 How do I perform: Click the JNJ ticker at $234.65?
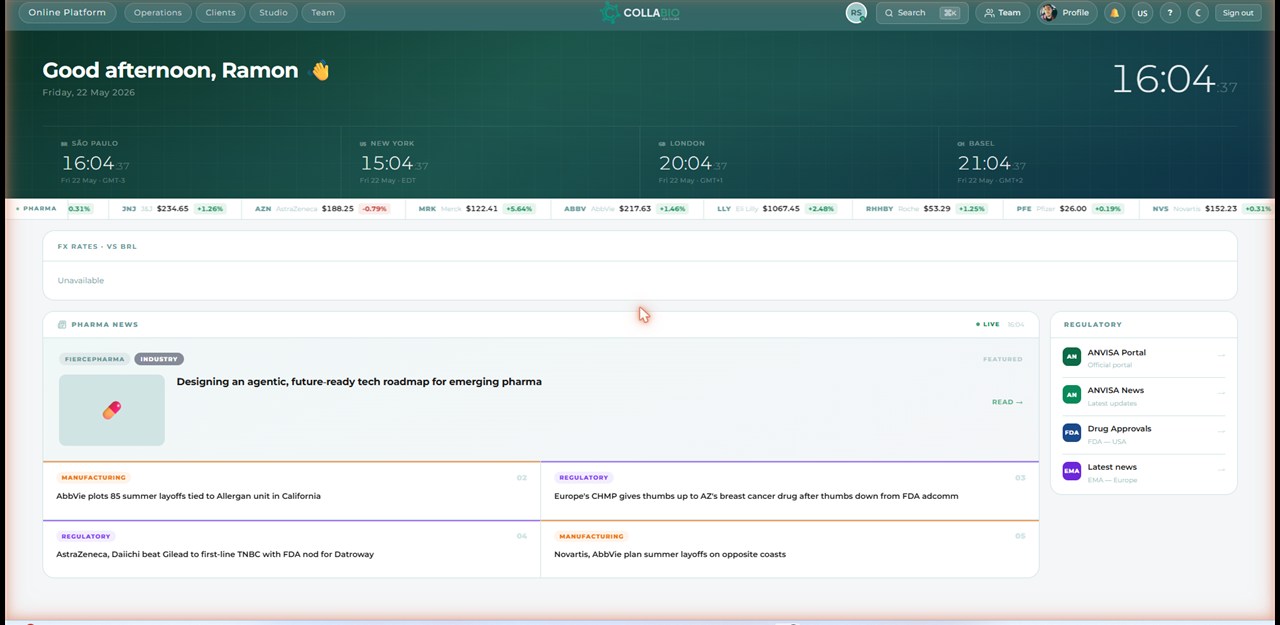(x=174, y=209)
